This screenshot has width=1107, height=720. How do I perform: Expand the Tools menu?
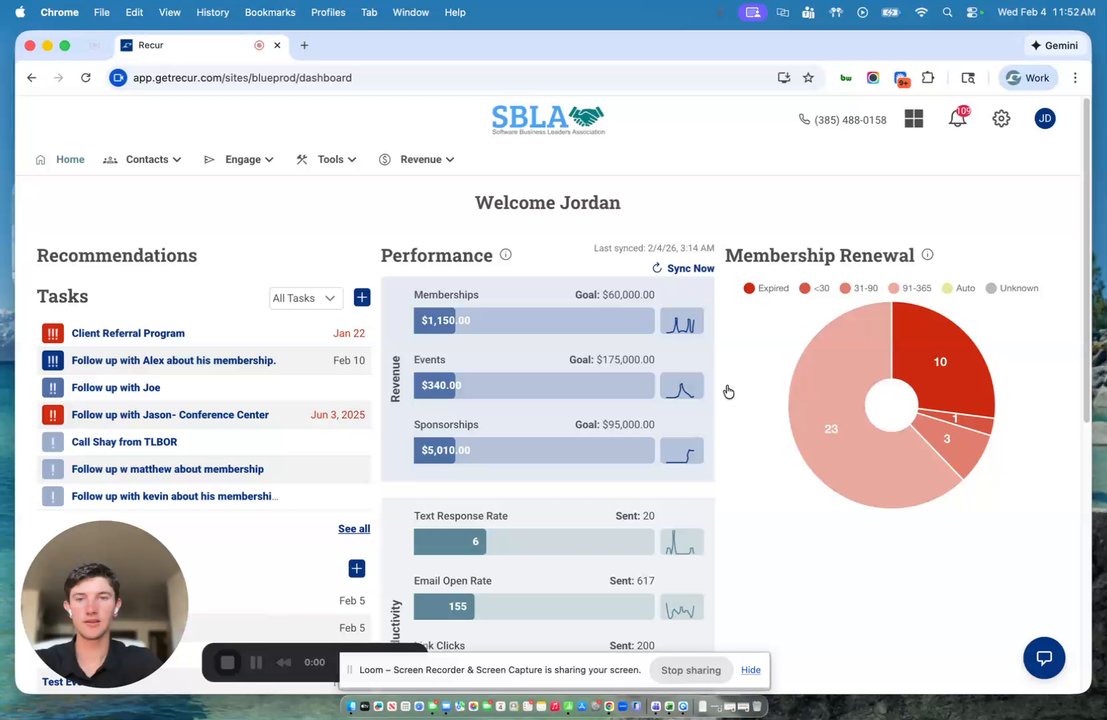[x=327, y=160]
